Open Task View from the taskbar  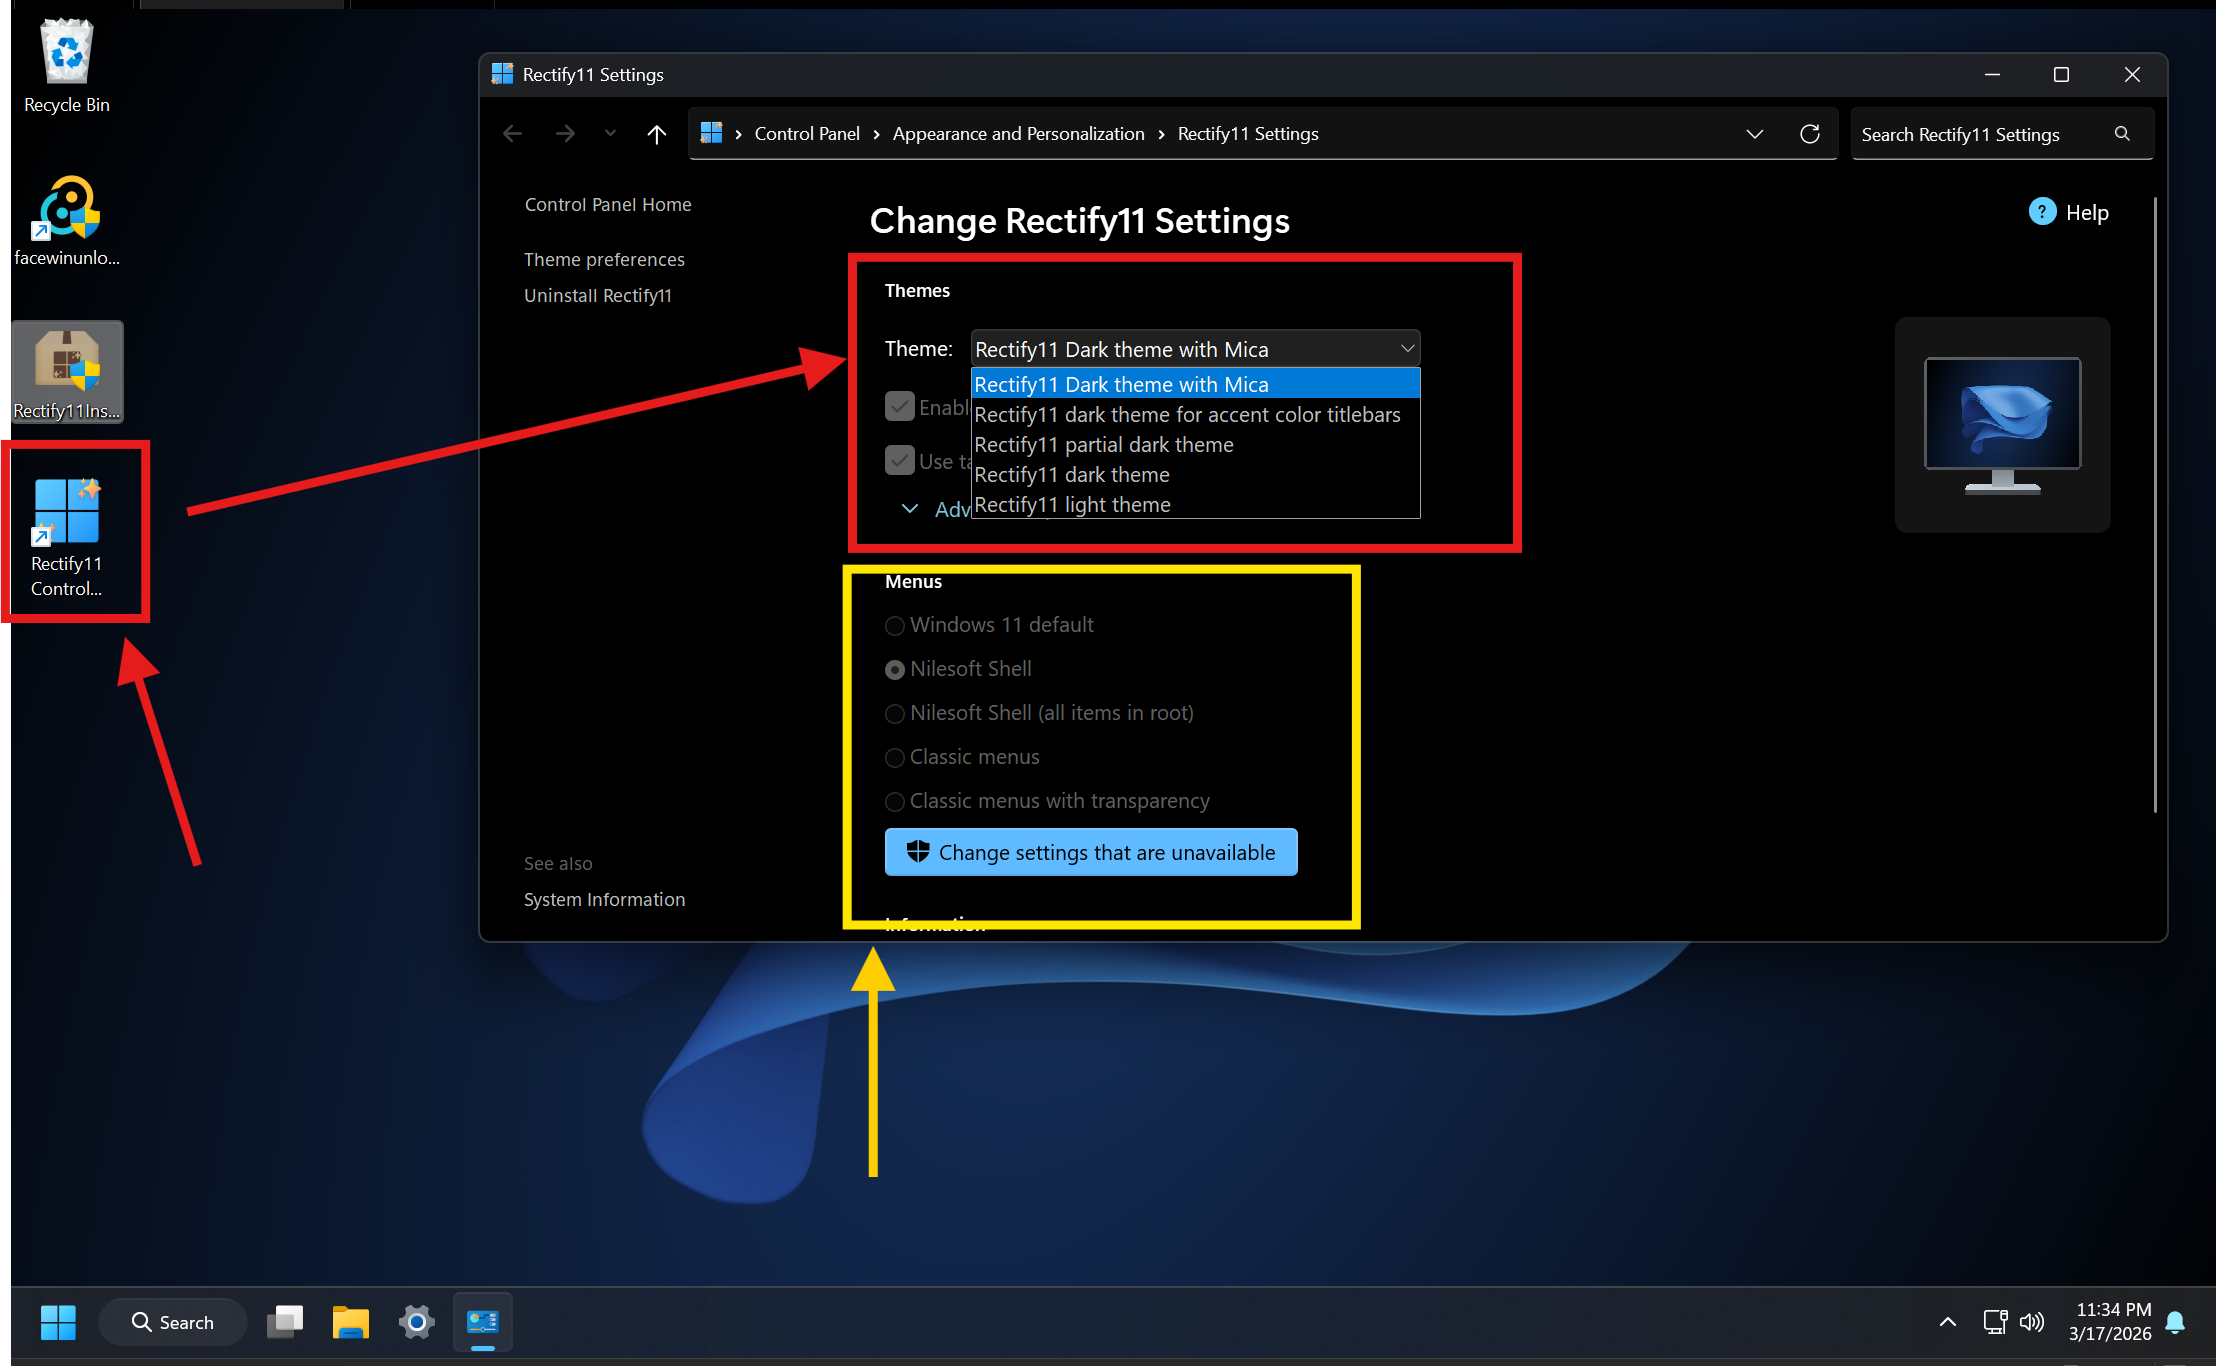(x=285, y=1322)
